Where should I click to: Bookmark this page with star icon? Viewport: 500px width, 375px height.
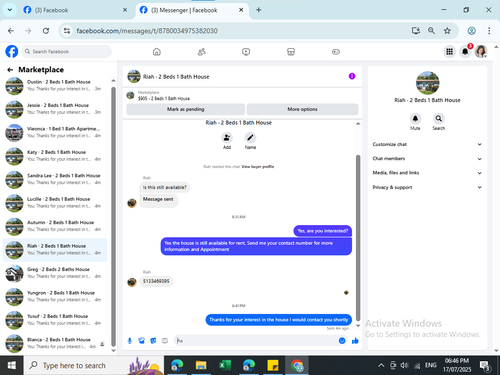[447, 31]
